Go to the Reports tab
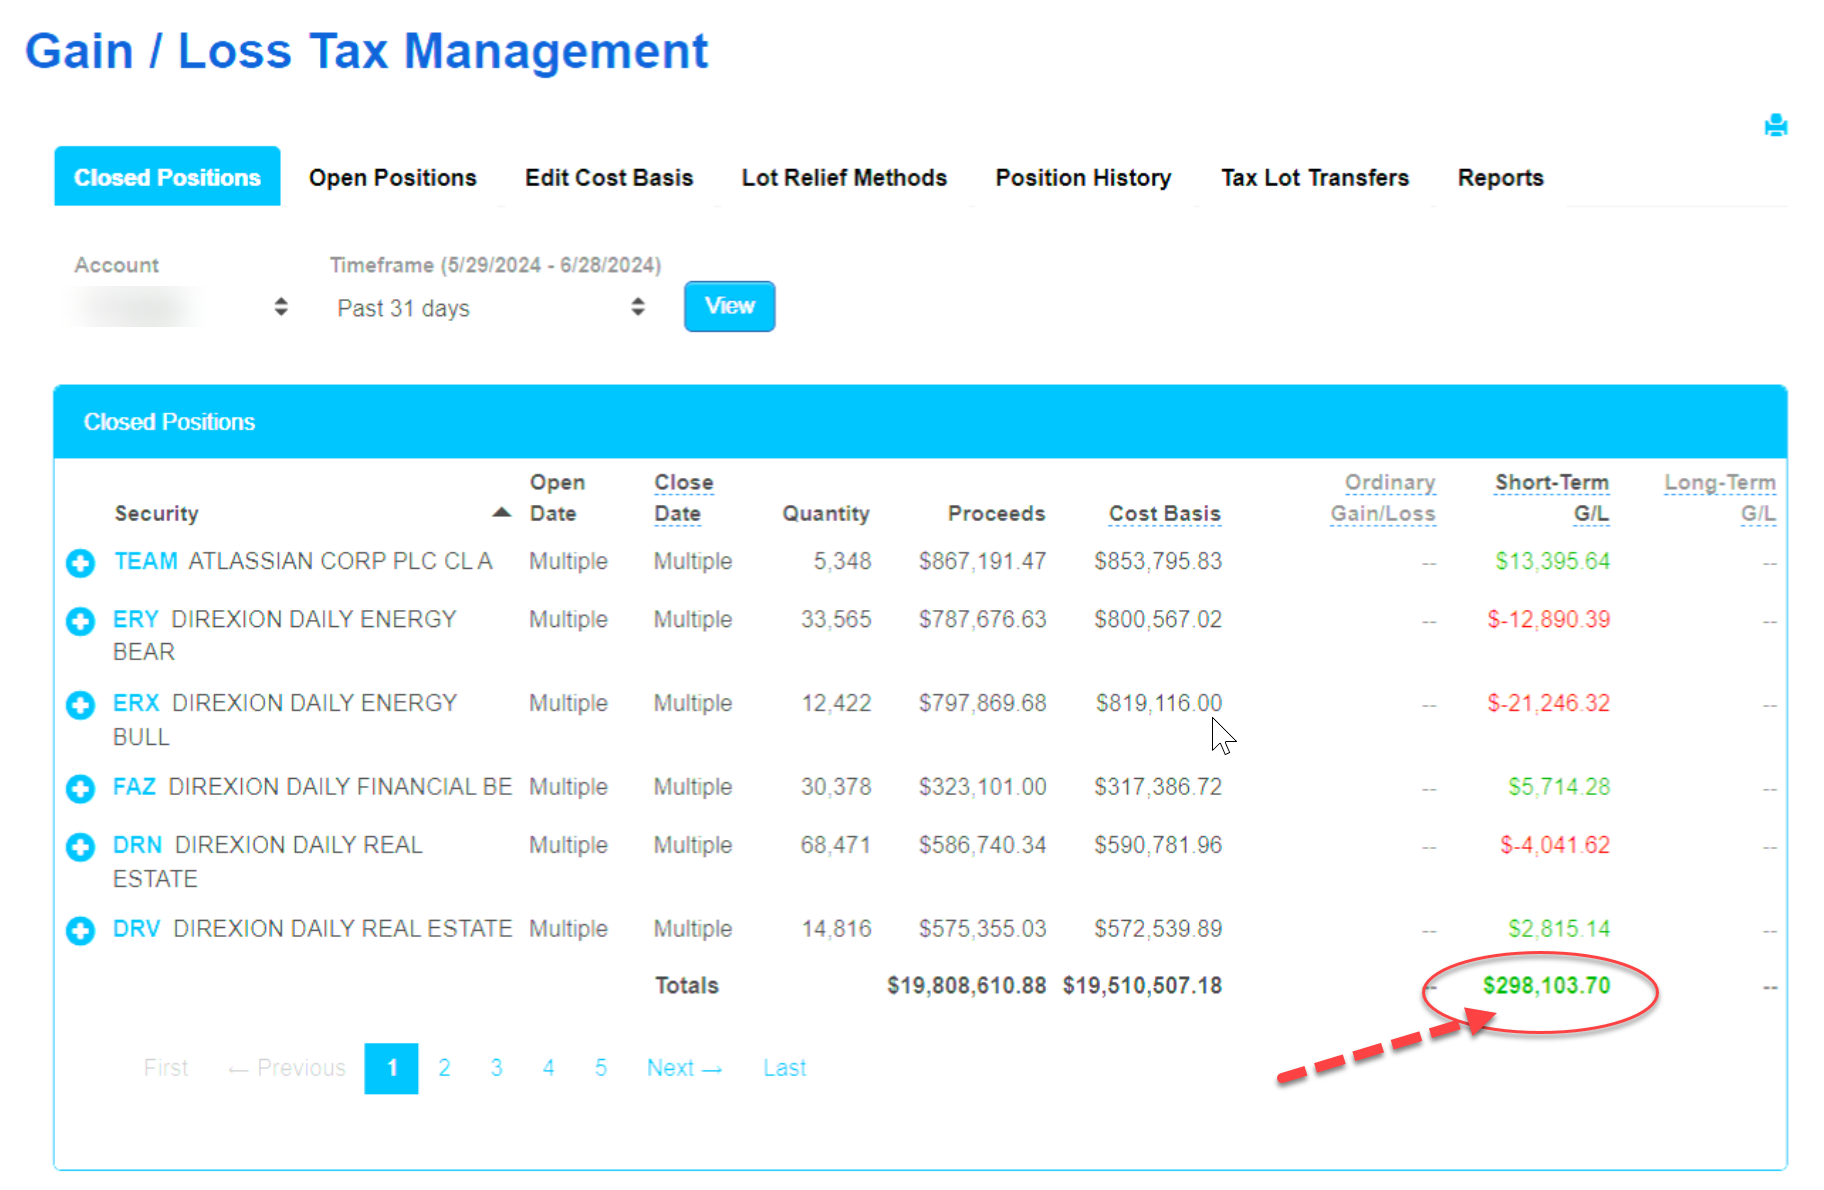The height and width of the screenshot is (1190, 1824). point(1499,178)
